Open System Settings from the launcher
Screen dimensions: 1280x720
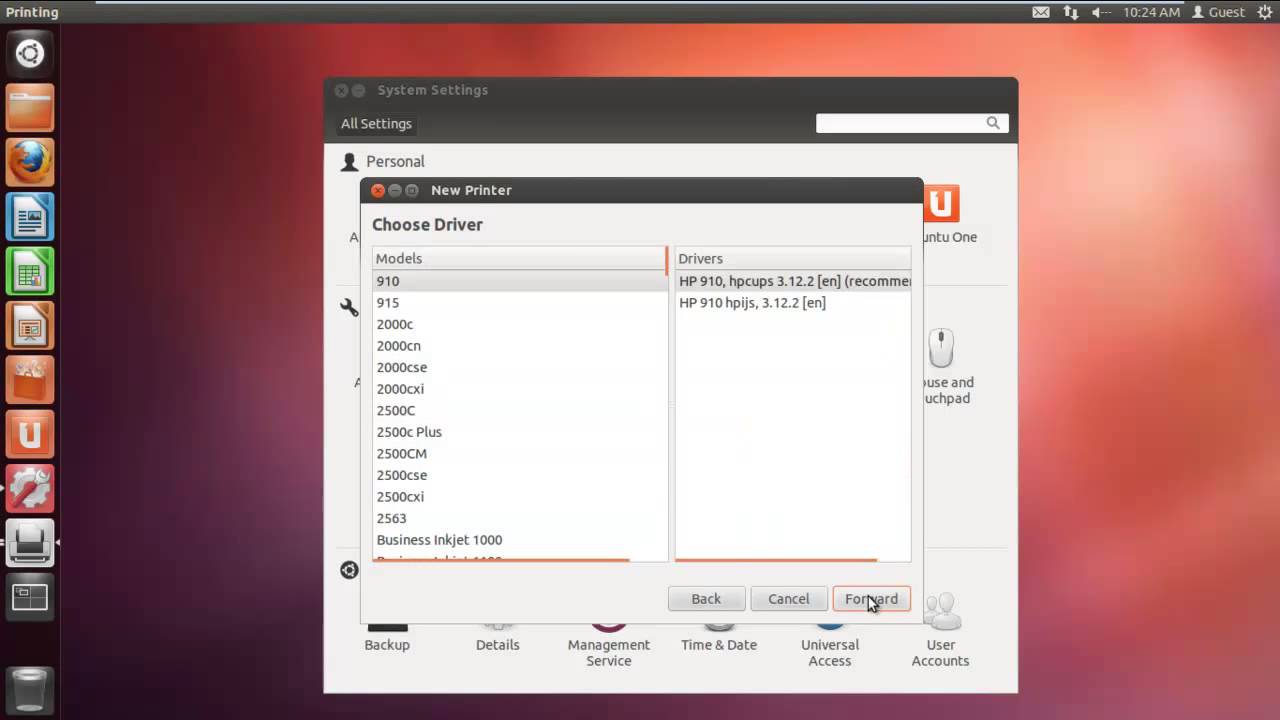click(x=30, y=488)
